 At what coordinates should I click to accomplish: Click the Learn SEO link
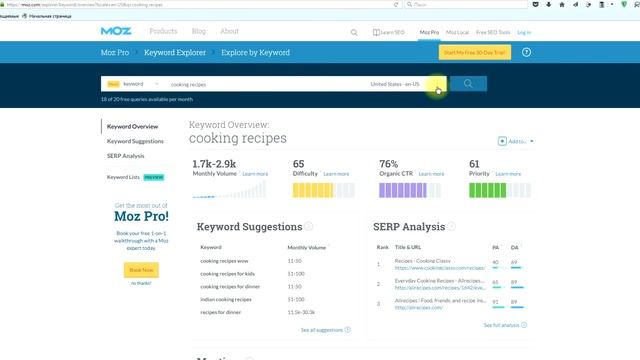(x=393, y=32)
